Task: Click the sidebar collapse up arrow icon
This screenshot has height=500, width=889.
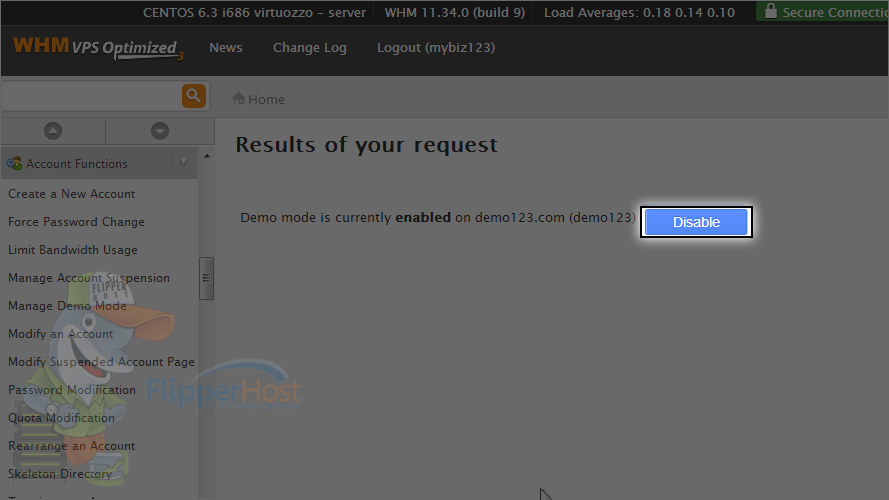Action: point(53,131)
